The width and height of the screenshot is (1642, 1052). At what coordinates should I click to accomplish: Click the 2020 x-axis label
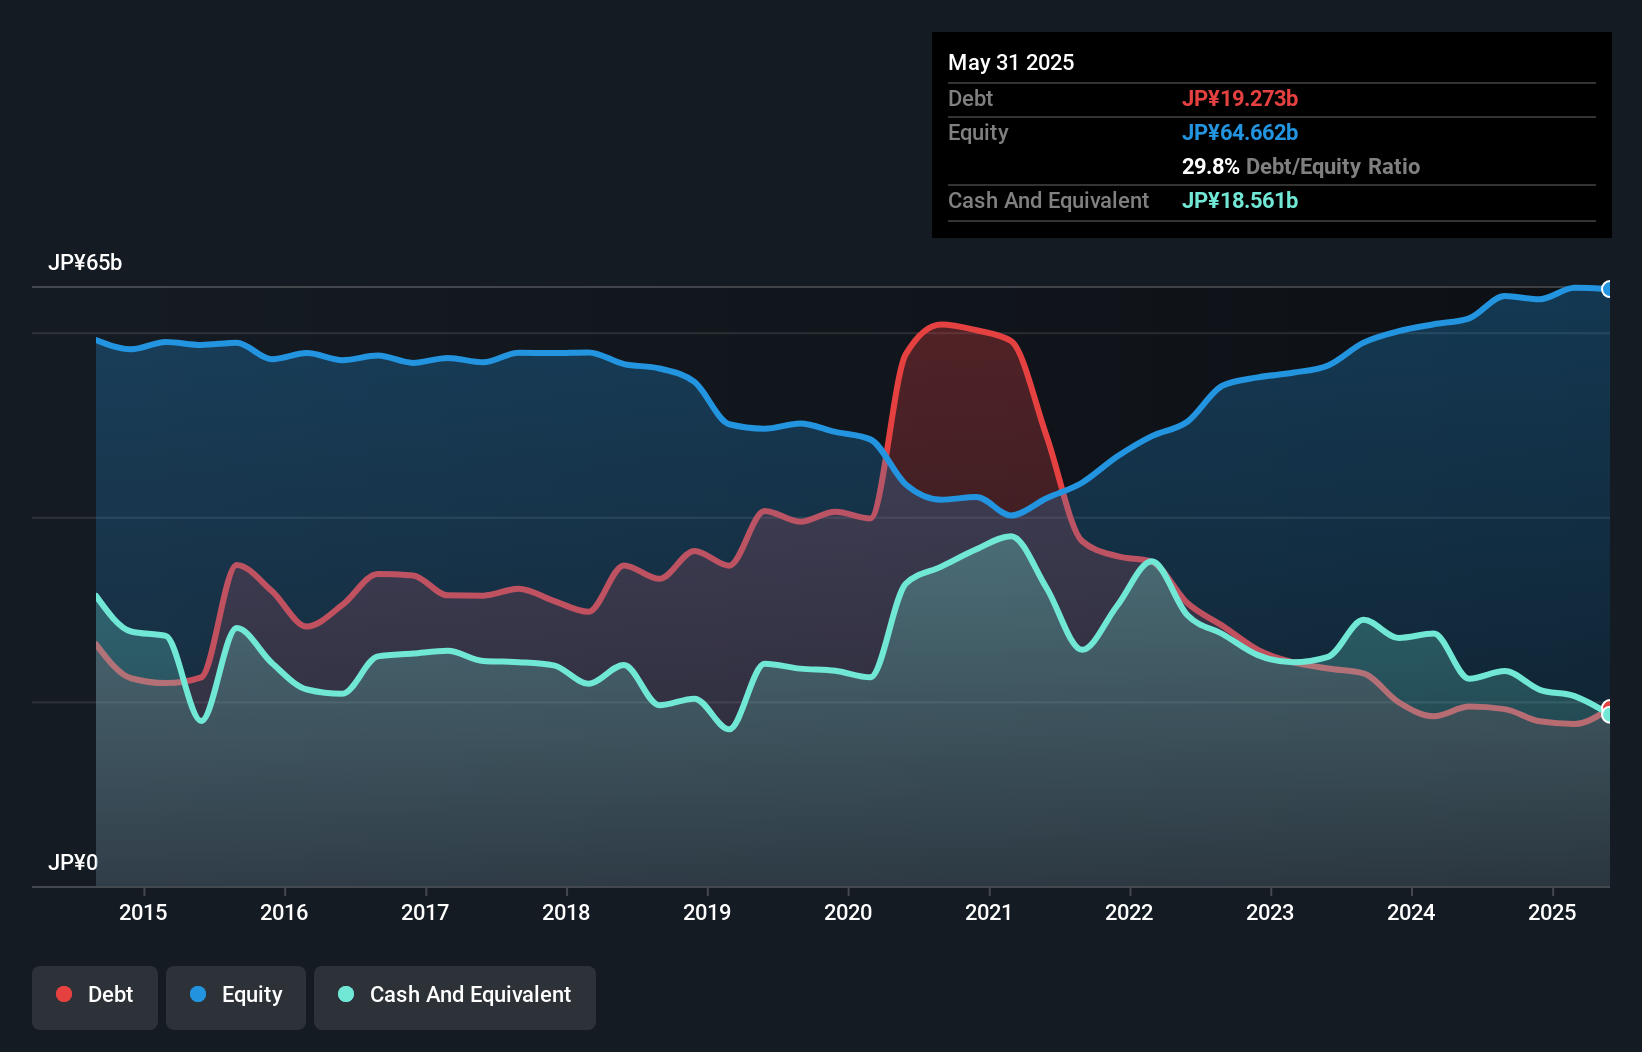(848, 912)
